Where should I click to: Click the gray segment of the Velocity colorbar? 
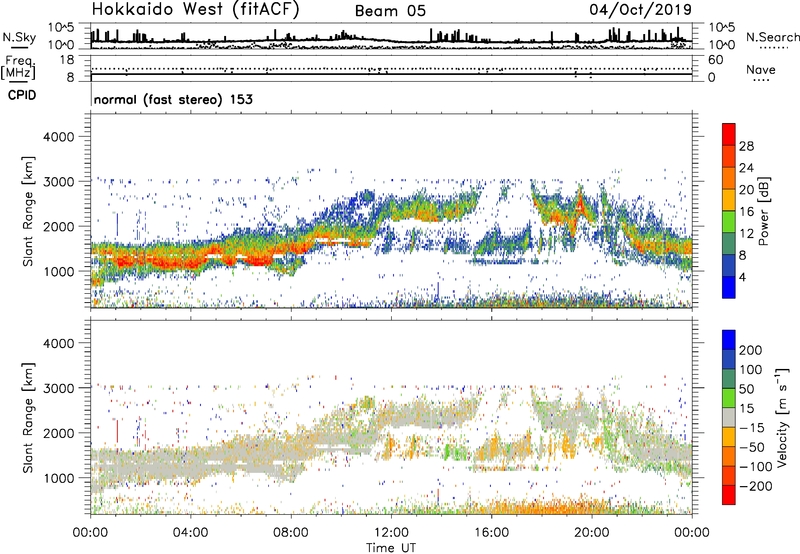[x=729, y=417]
